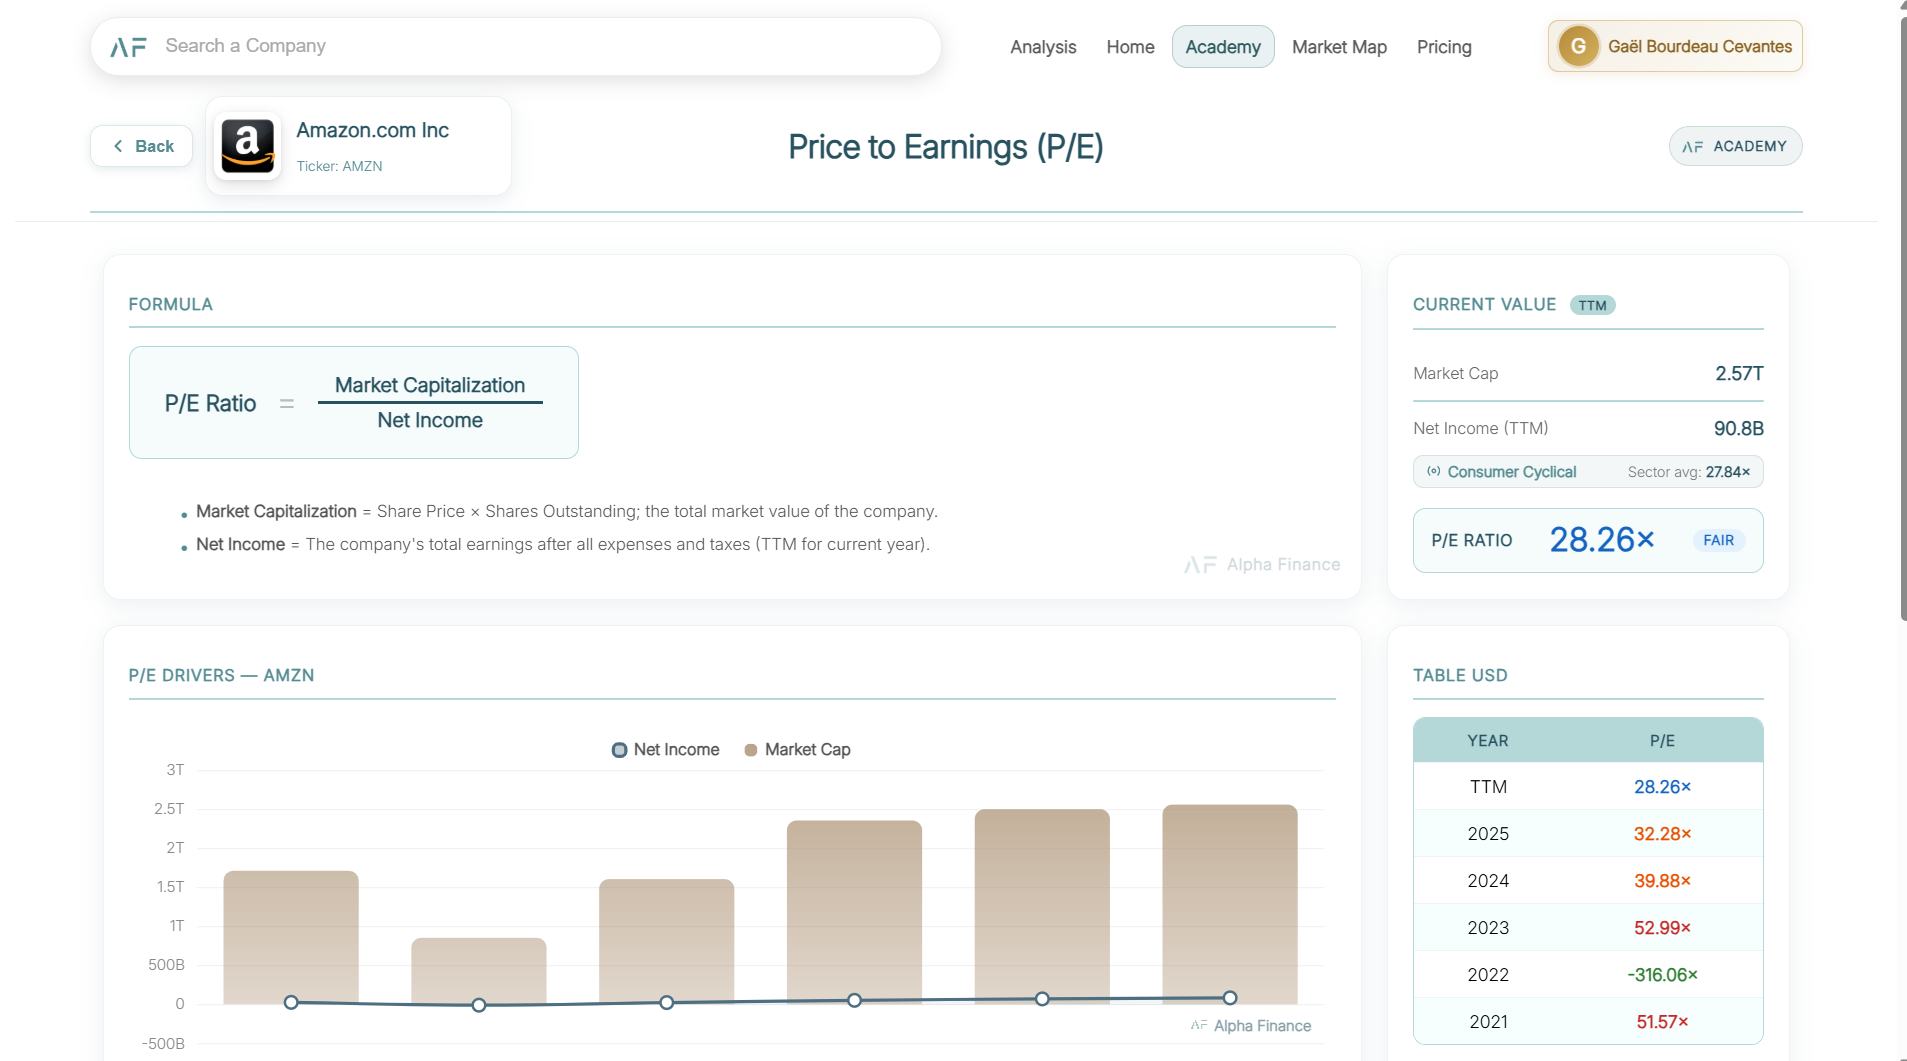Click the P/E DRIVERS — AMZN heading
Screen dimensions: 1907x1061
[x=221, y=675]
